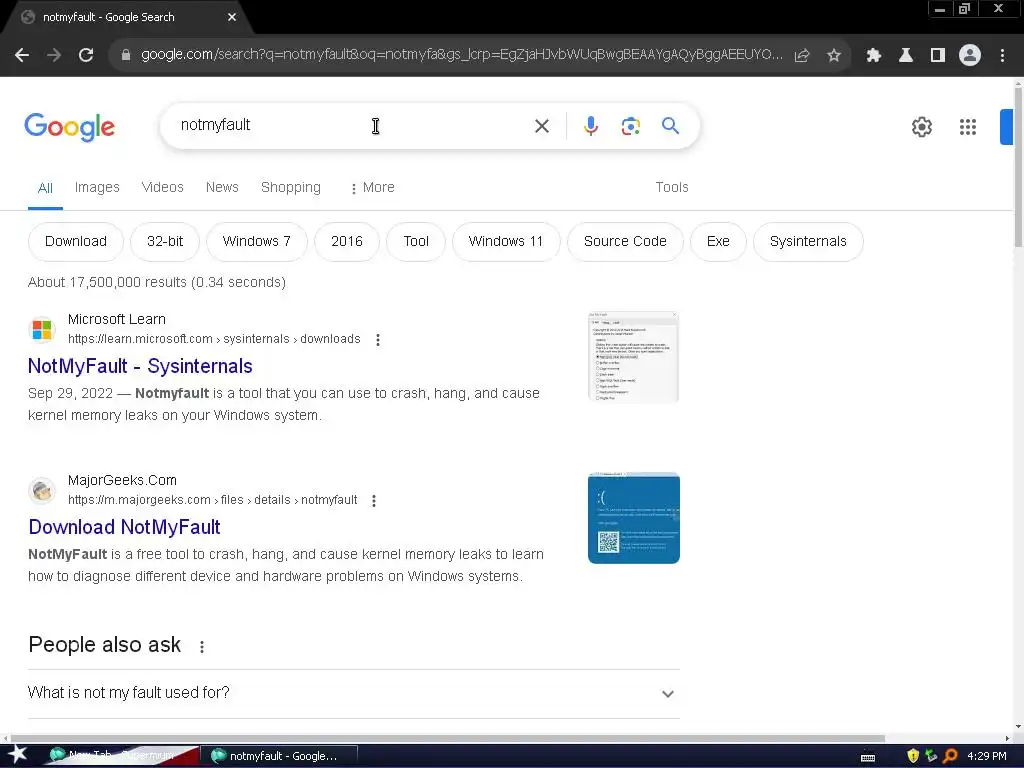Open the NotMyFault - Sysinternals link
This screenshot has width=1024, height=768.
pyautogui.click(x=140, y=366)
